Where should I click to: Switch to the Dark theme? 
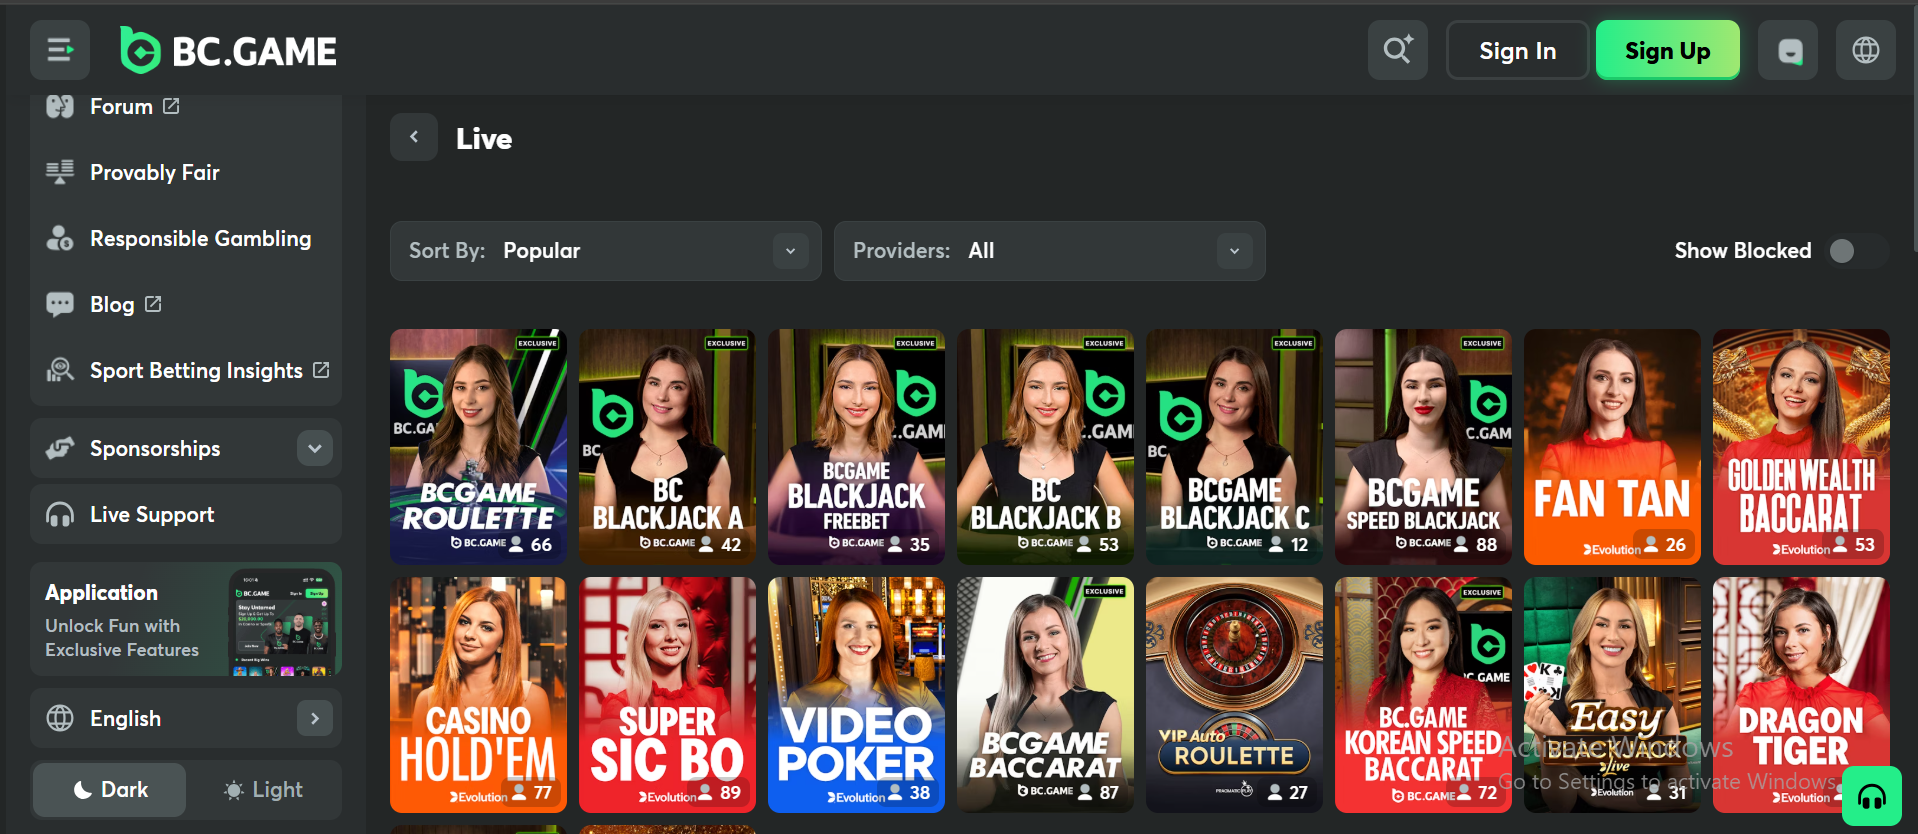point(109,790)
